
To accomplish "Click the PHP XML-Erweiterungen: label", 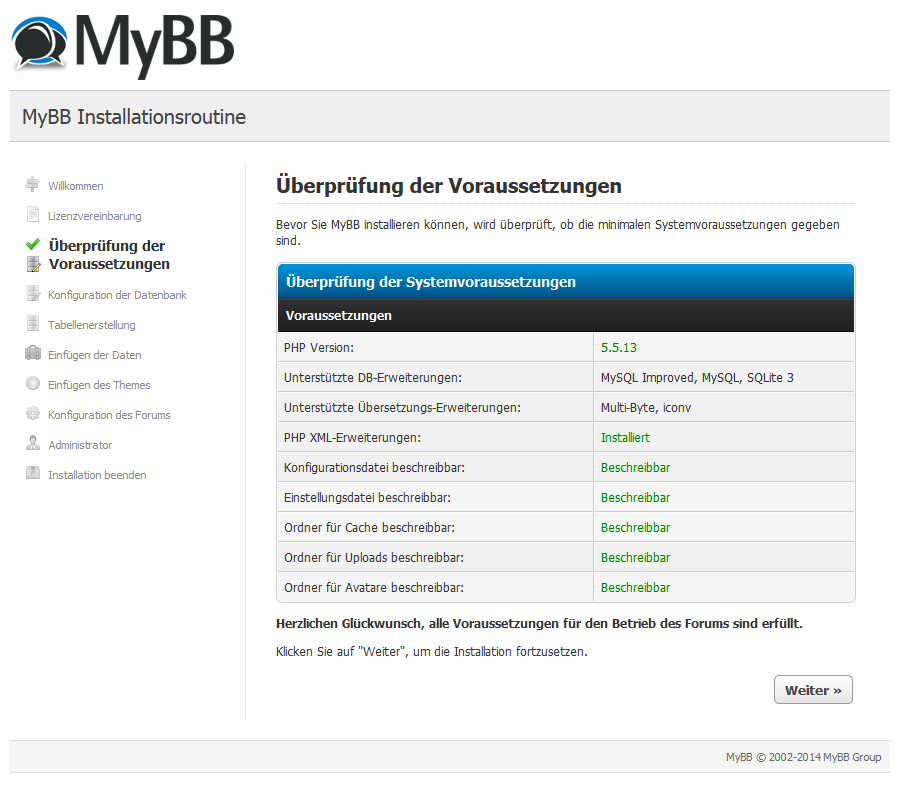I will click(x=352, y=438).
